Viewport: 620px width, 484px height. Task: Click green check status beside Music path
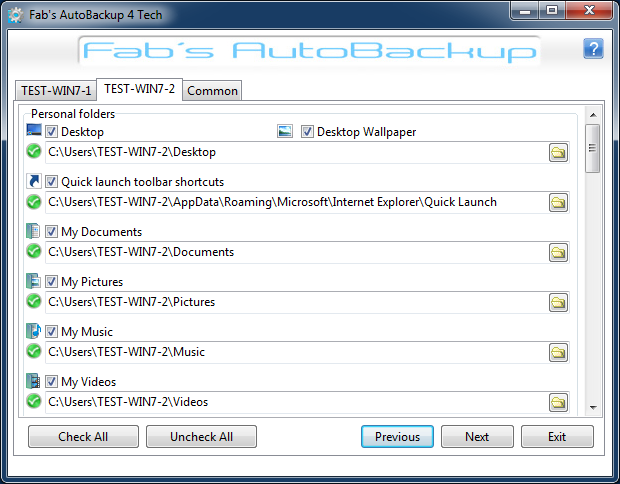[x=34, y=352]
